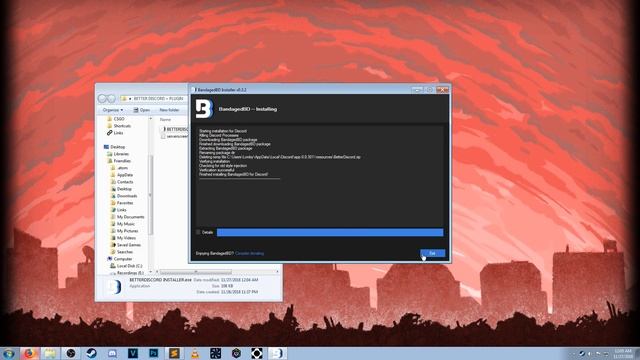Select Contacts folder in navigation tree
Viewport: 640px width, 360px height.
(125, 182)
